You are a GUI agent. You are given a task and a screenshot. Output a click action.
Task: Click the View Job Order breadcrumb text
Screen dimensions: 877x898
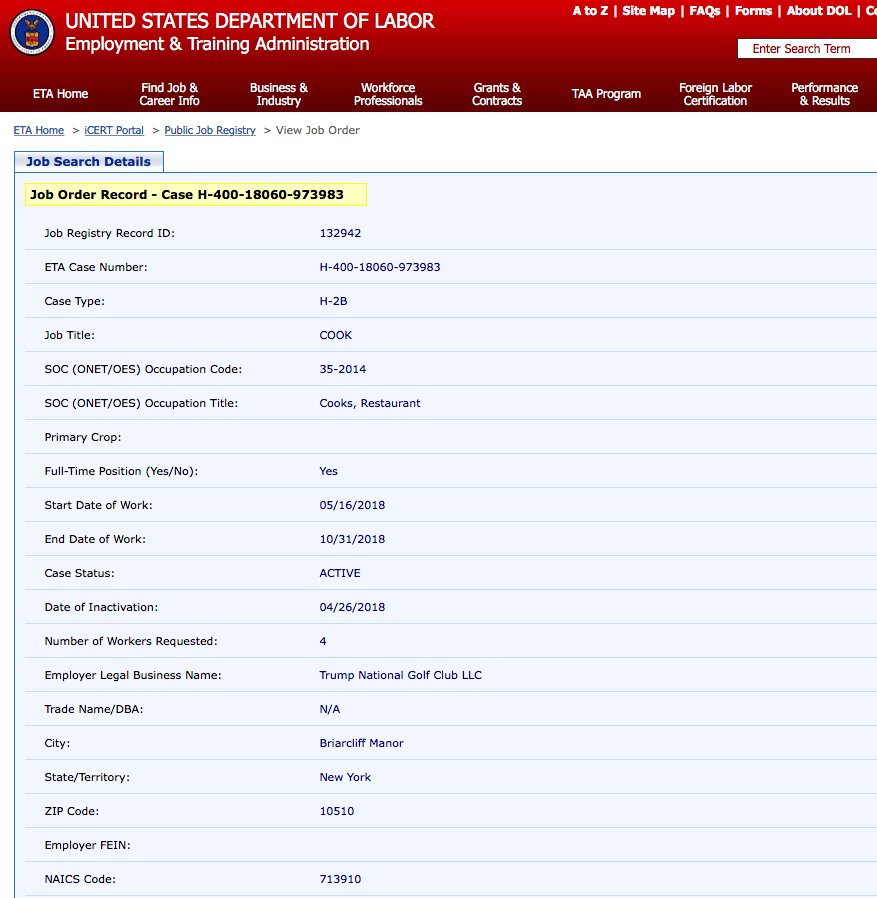coord(318,130)
